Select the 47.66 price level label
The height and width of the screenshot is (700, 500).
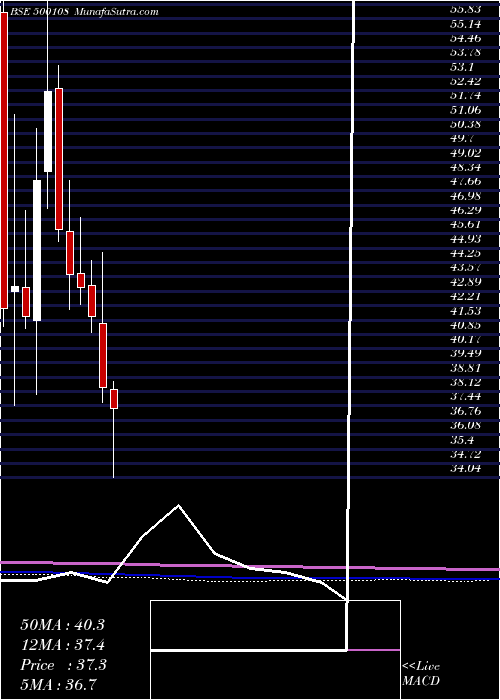(x=464, y=182)
